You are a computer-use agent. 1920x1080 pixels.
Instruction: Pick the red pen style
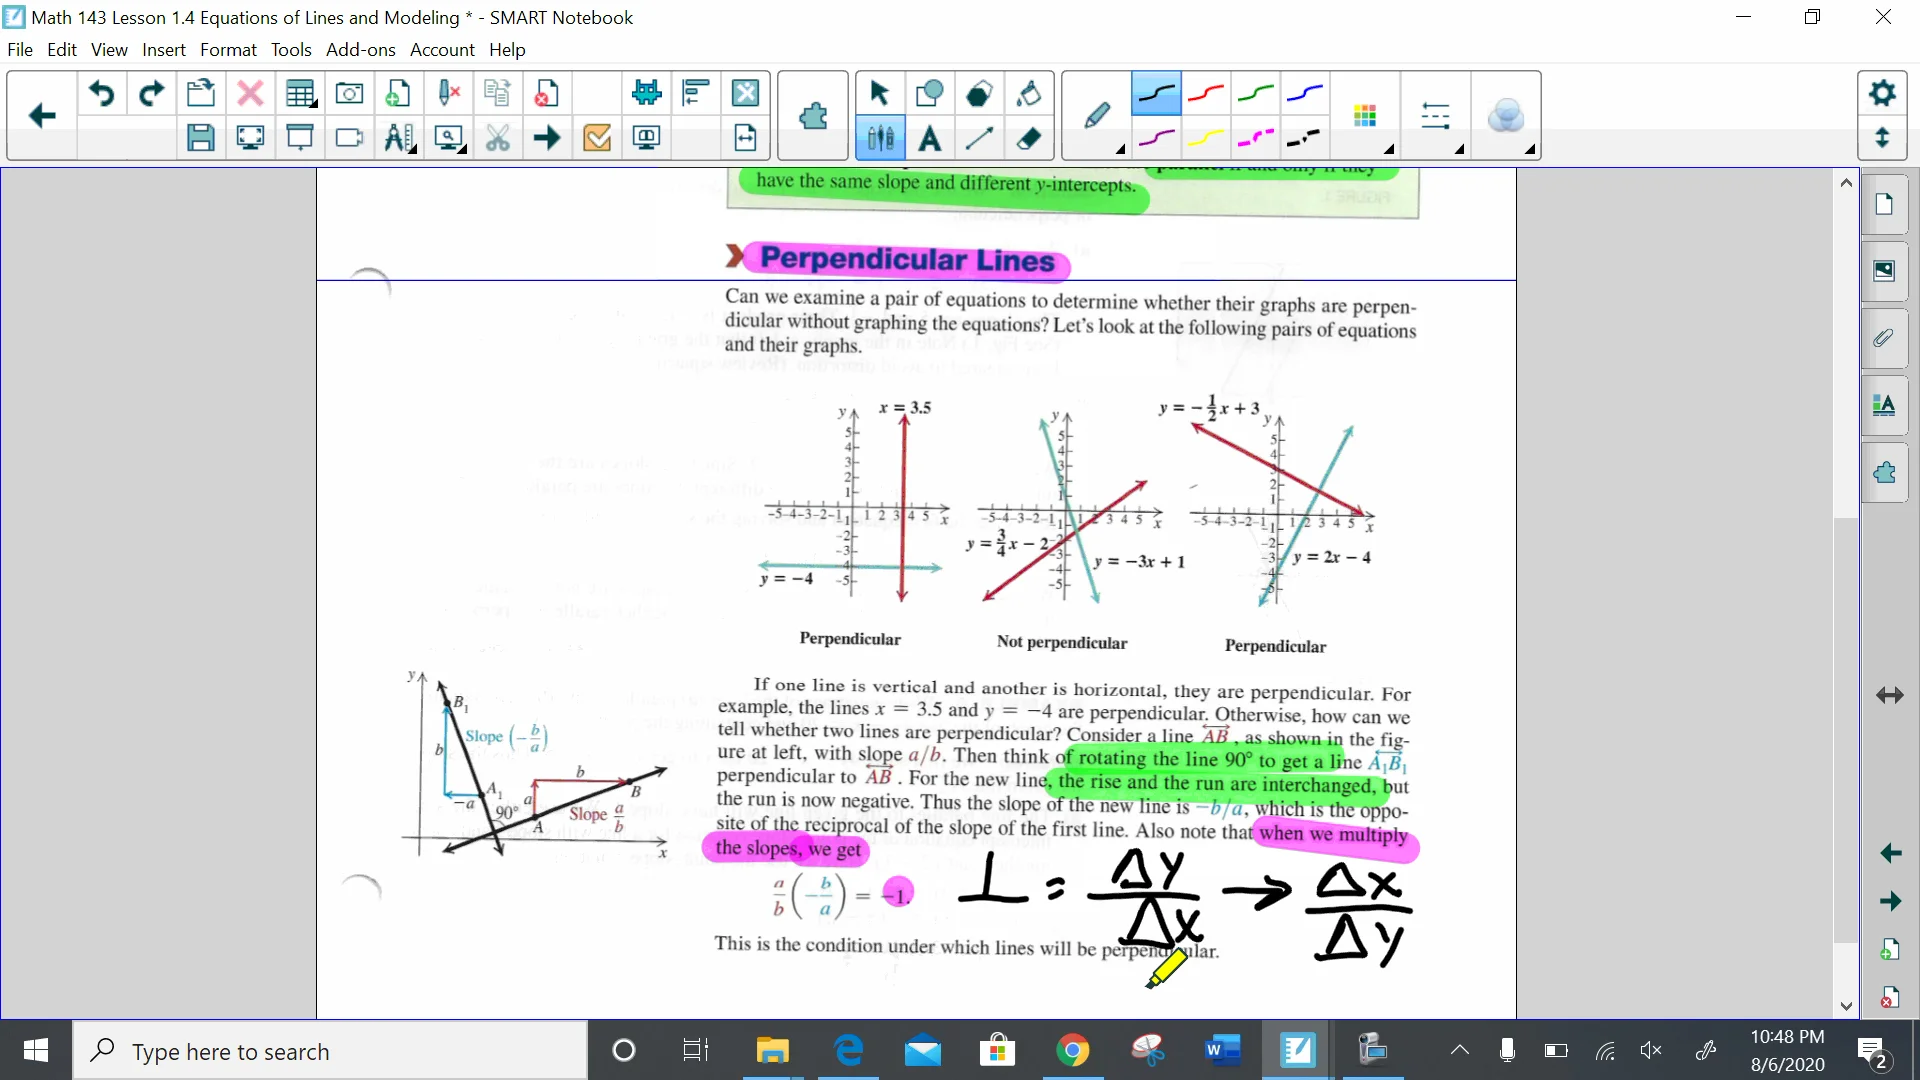(x=1206, y=93)
